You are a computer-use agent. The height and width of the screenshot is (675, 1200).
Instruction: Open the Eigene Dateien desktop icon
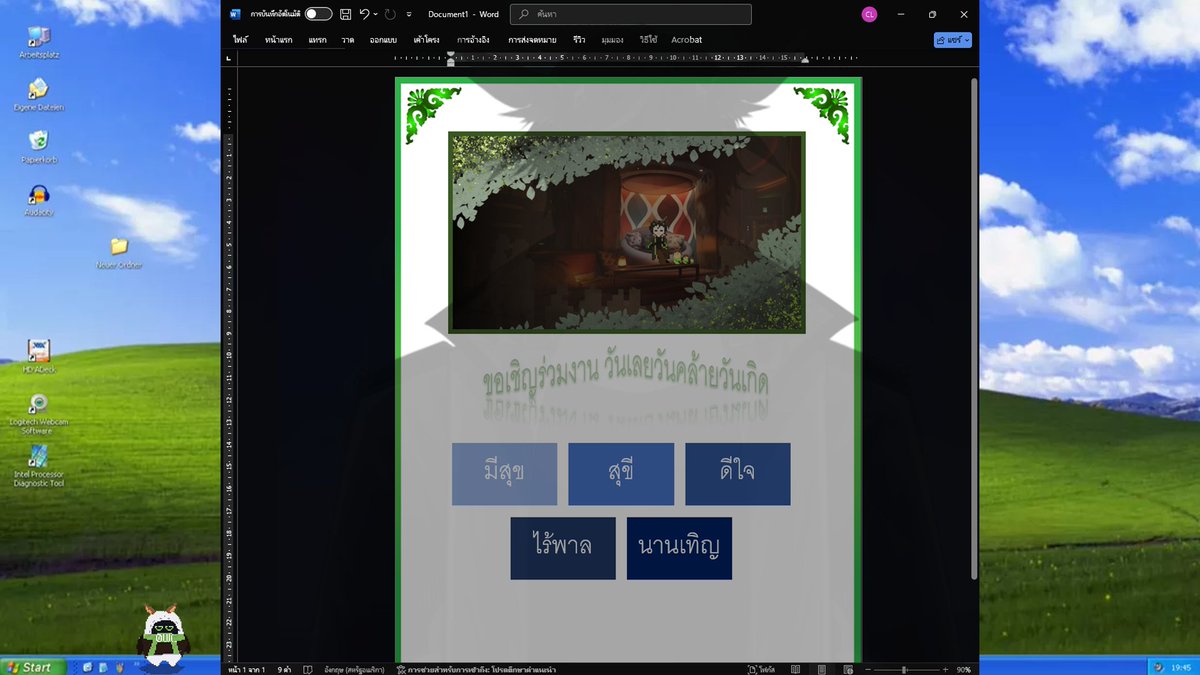pos(39,95)
